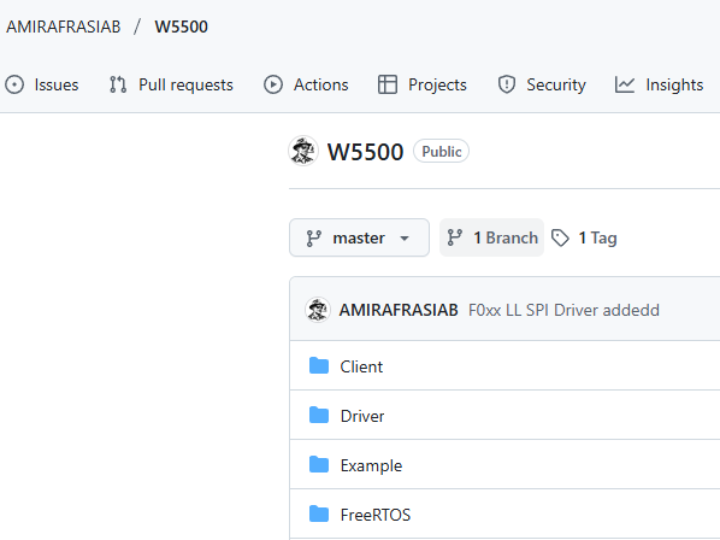Open the Pull requests tab

[x=185, y=85]
